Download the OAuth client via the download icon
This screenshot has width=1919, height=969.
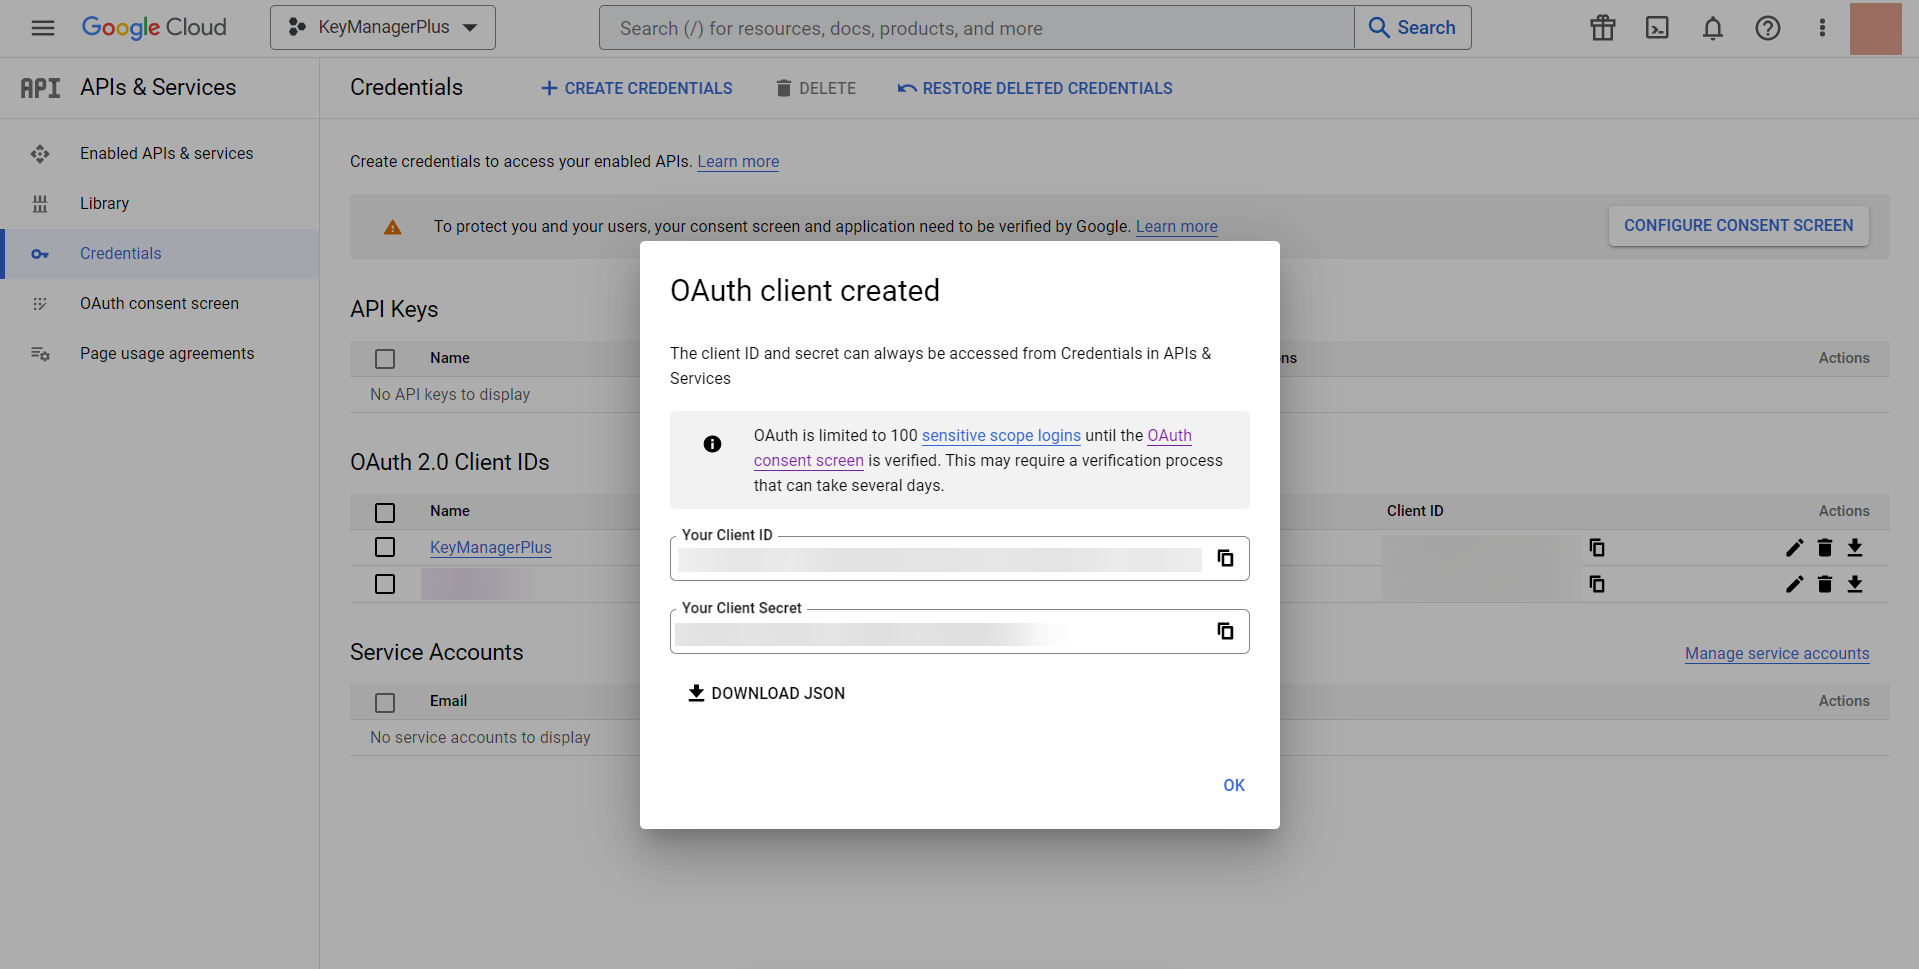coord(1855,547)
